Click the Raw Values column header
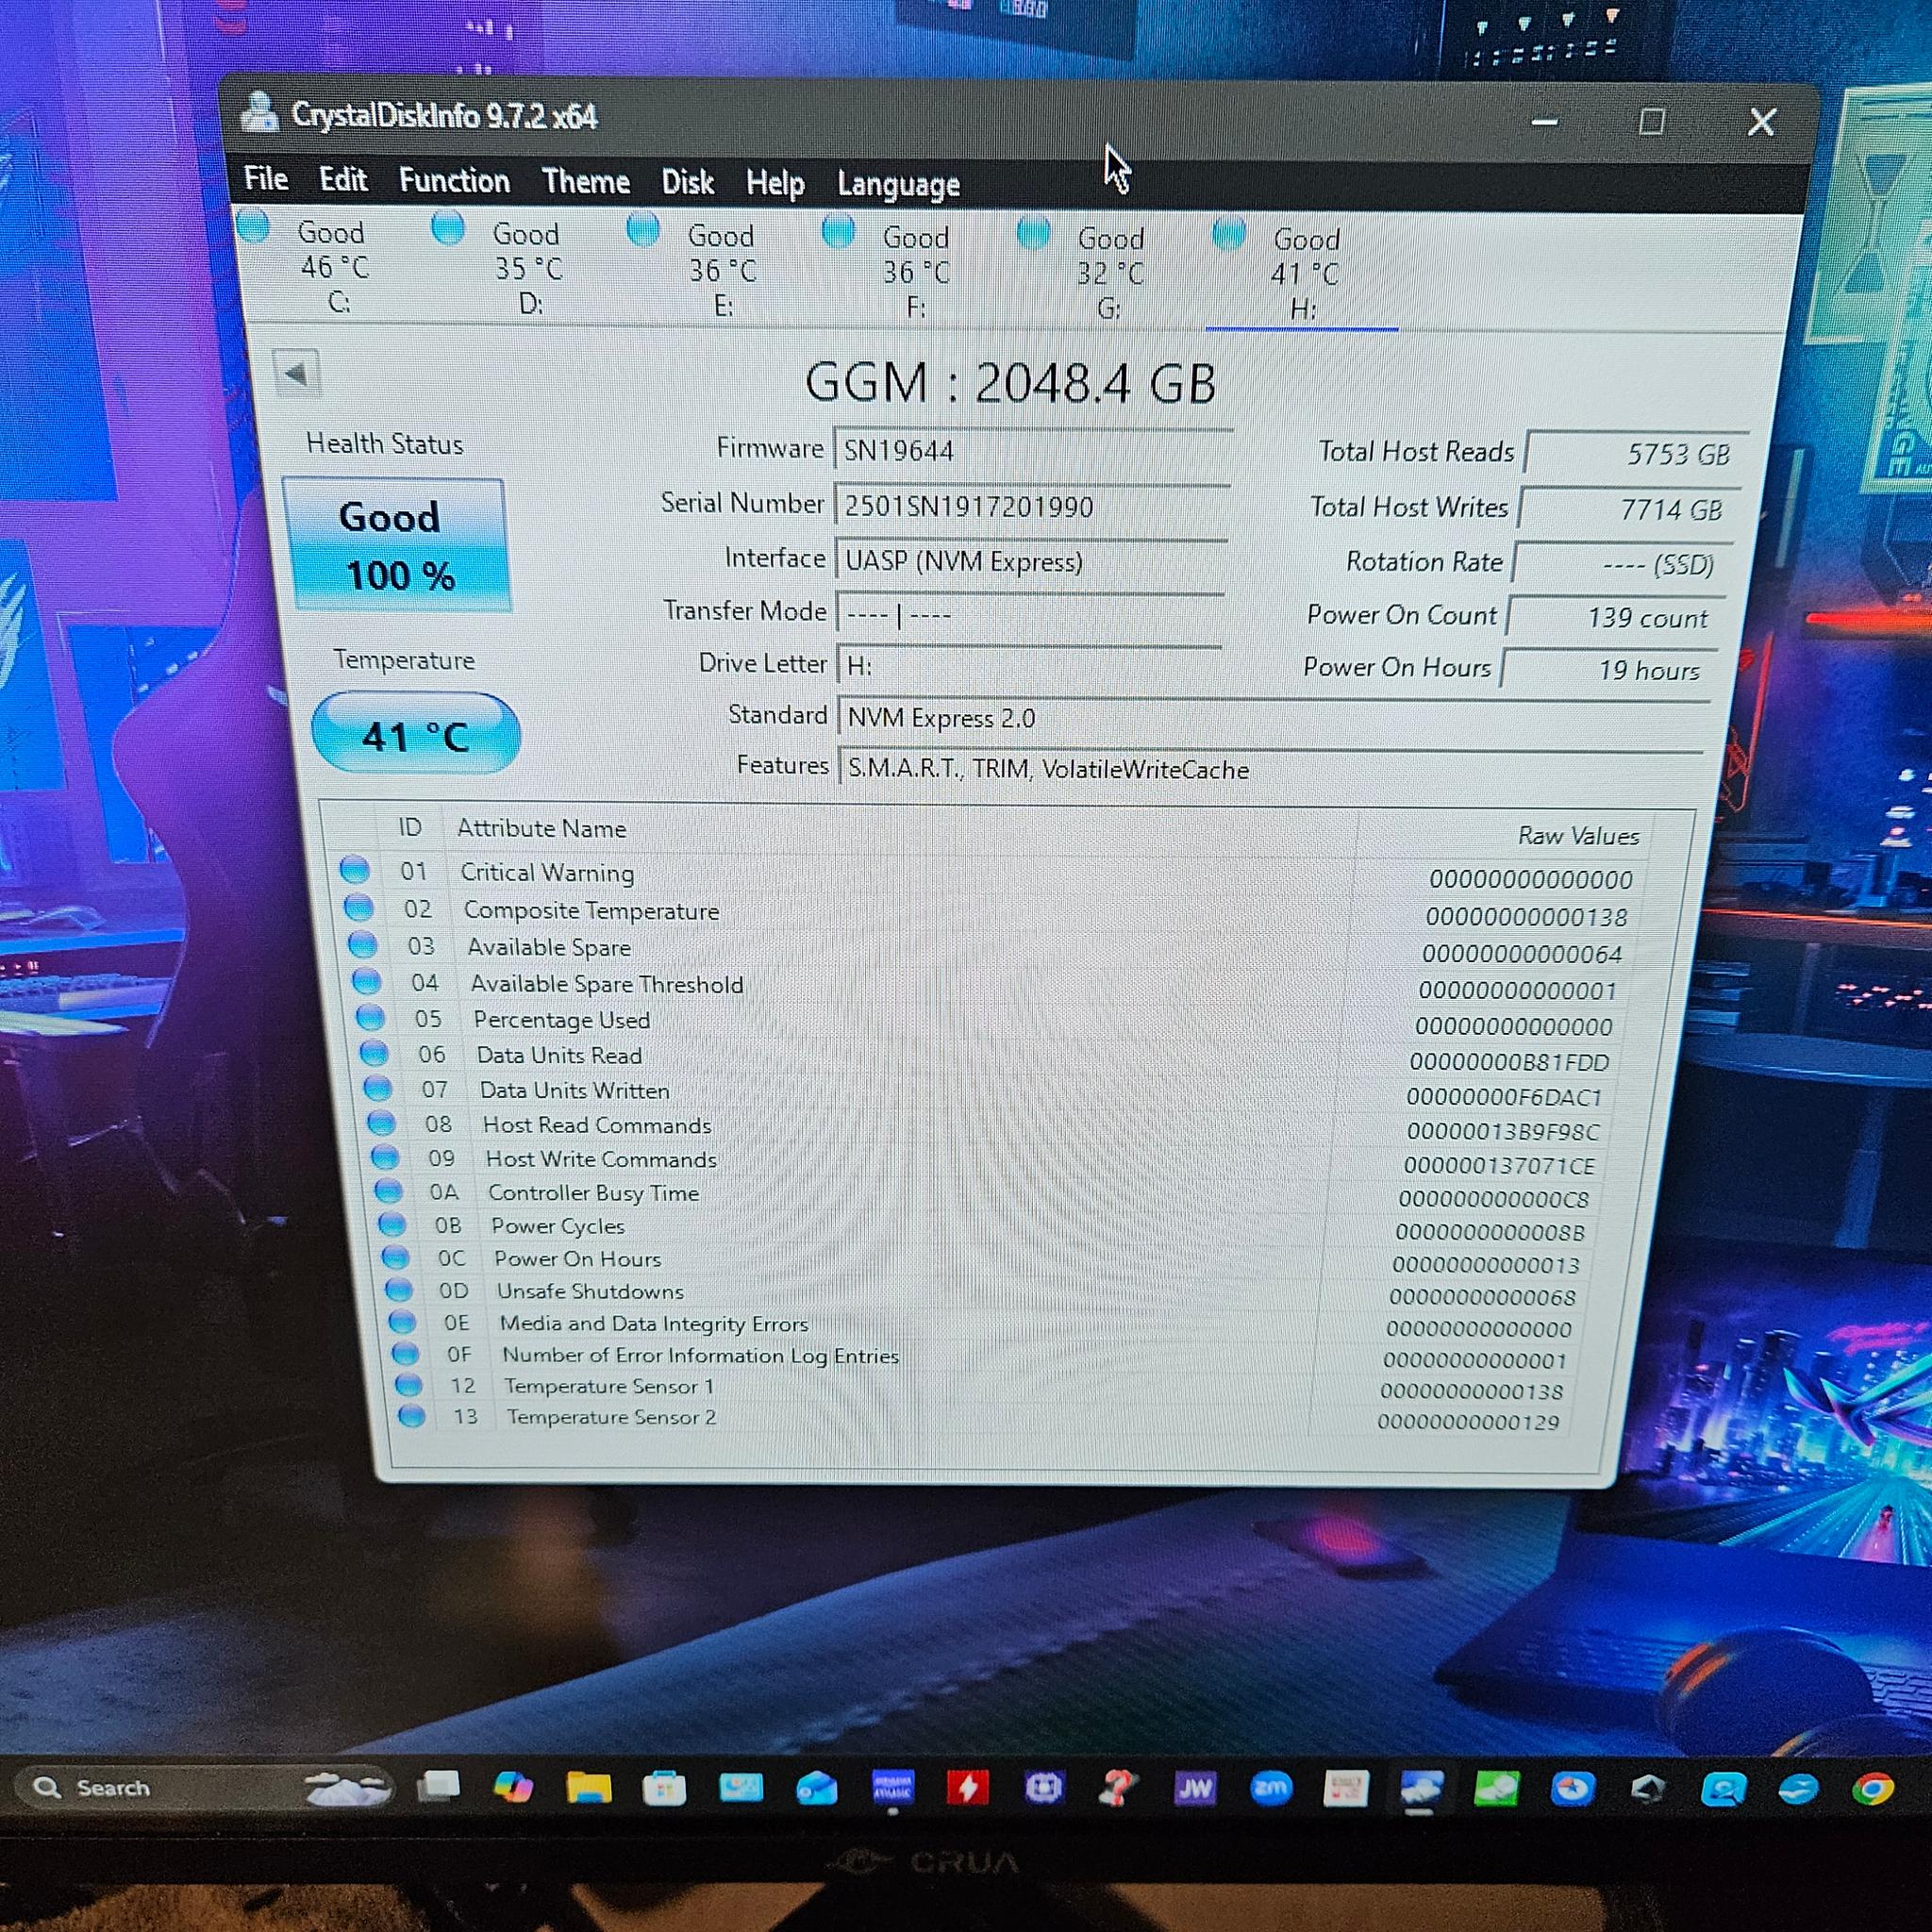The height and width of the screenshot is (1932, 1932). coord(1578,836)
